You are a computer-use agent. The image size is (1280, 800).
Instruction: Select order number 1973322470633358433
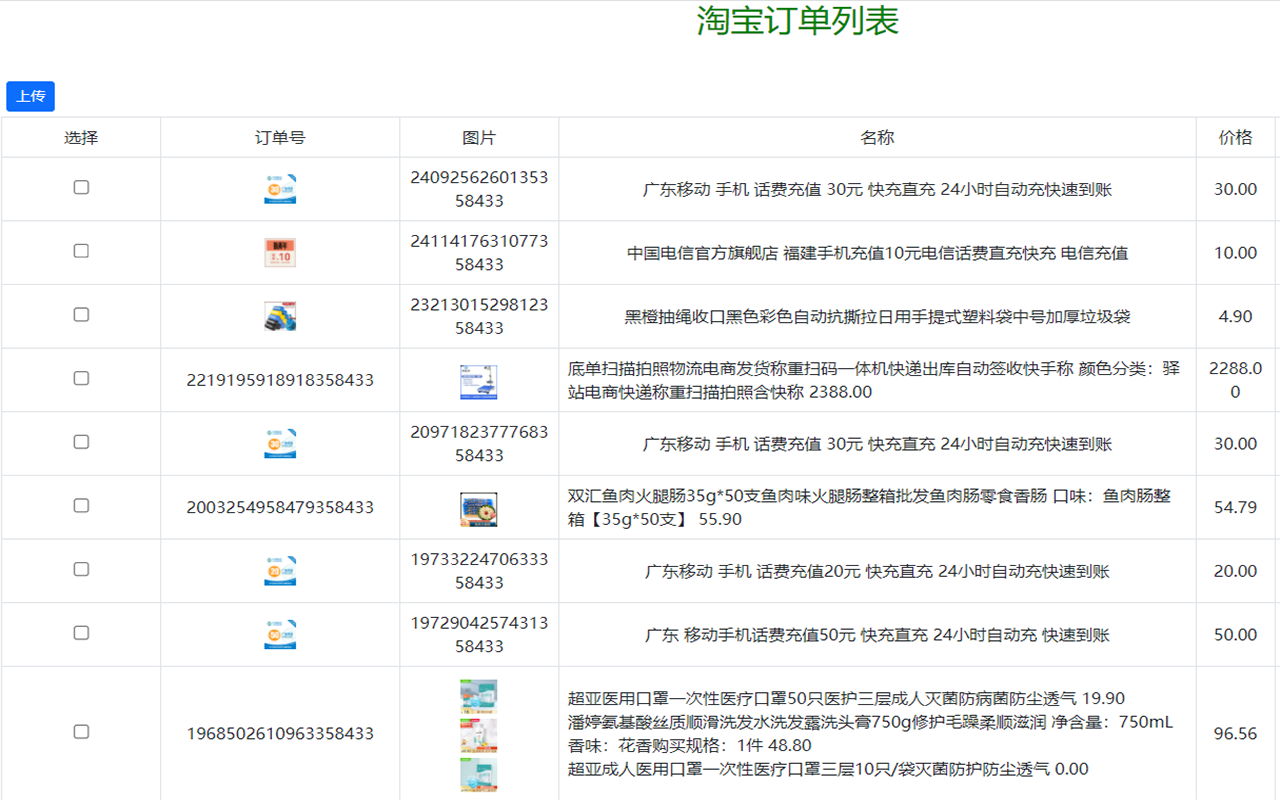[x=479, y=571]
